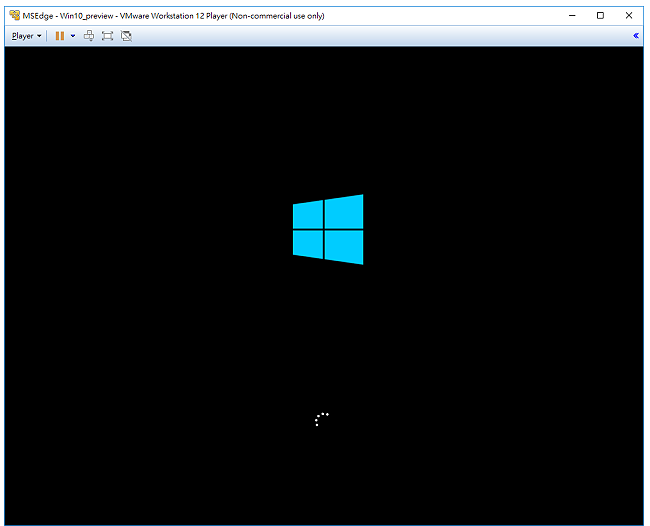
Task: Minimize the VMware Player window
Action: (572, 16)
